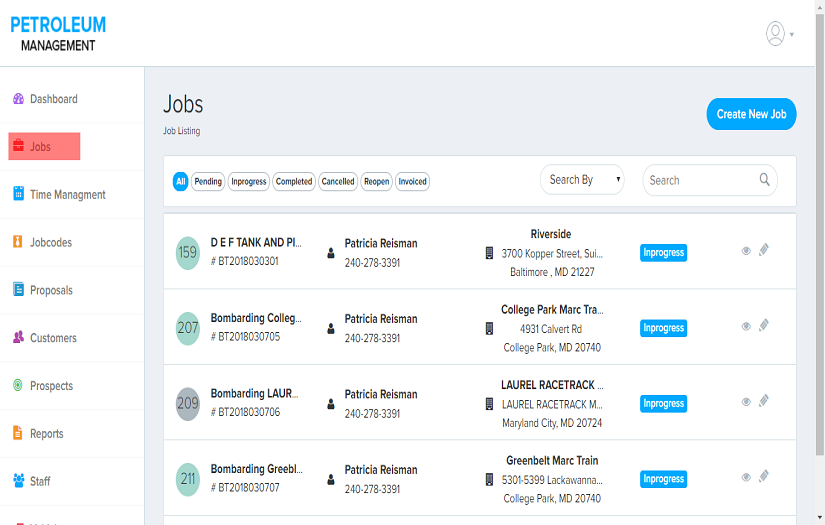The height and width of the screenshot is (525, 825).
Task: Expand profile menu arrow beside avatar
Action: [x=792, y=35]
